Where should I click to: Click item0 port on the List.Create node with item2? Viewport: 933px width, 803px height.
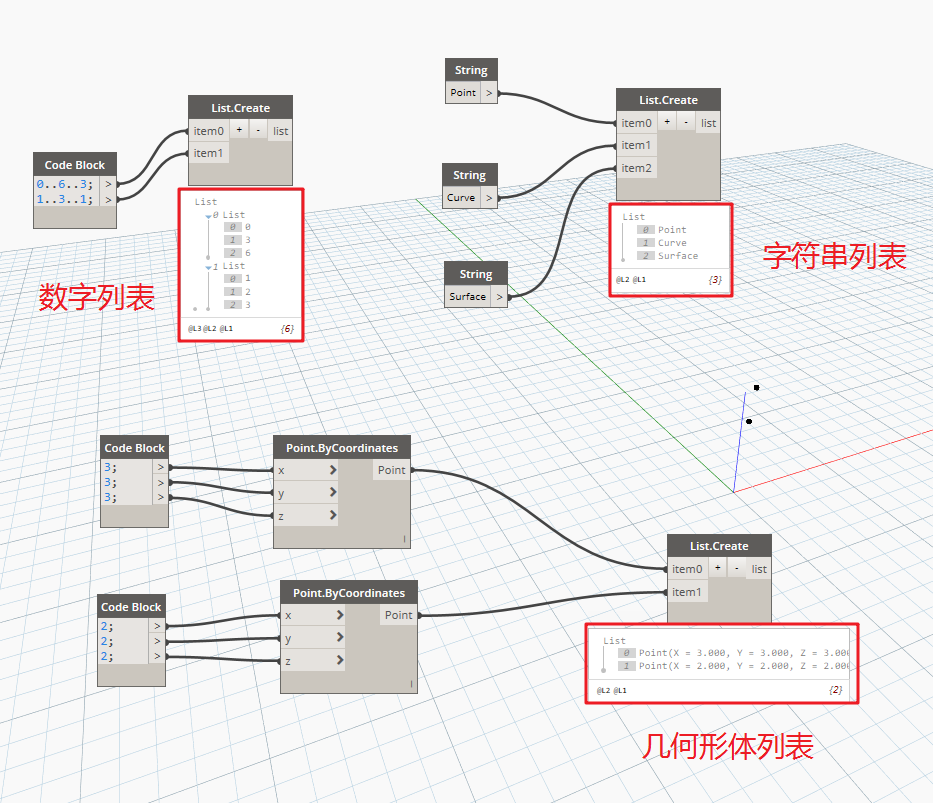point(636,123)
